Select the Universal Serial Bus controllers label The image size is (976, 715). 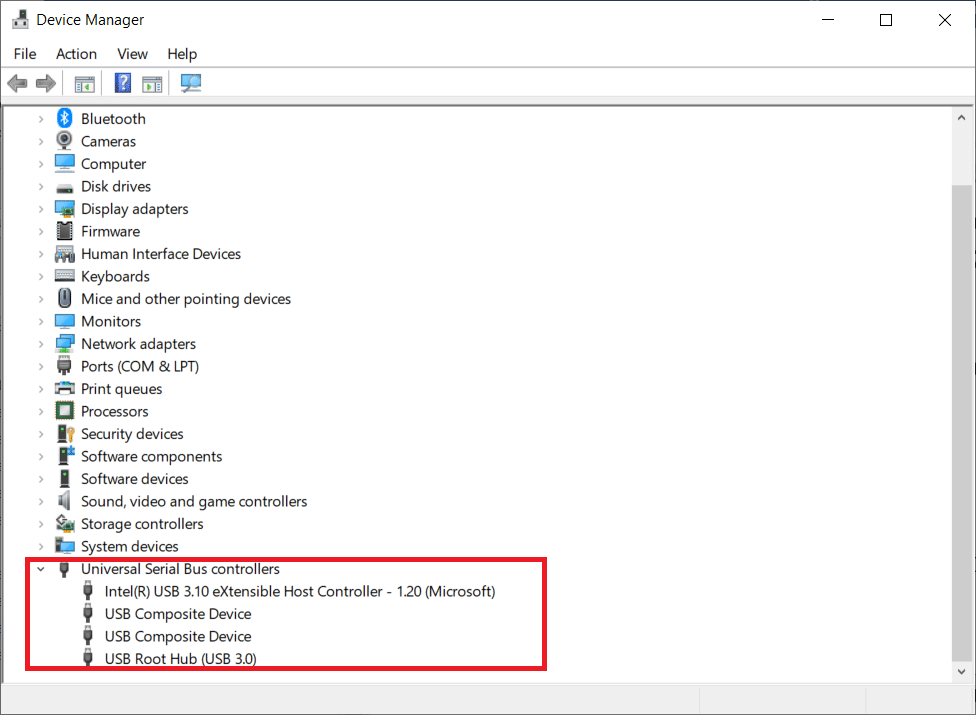(181, 569)
